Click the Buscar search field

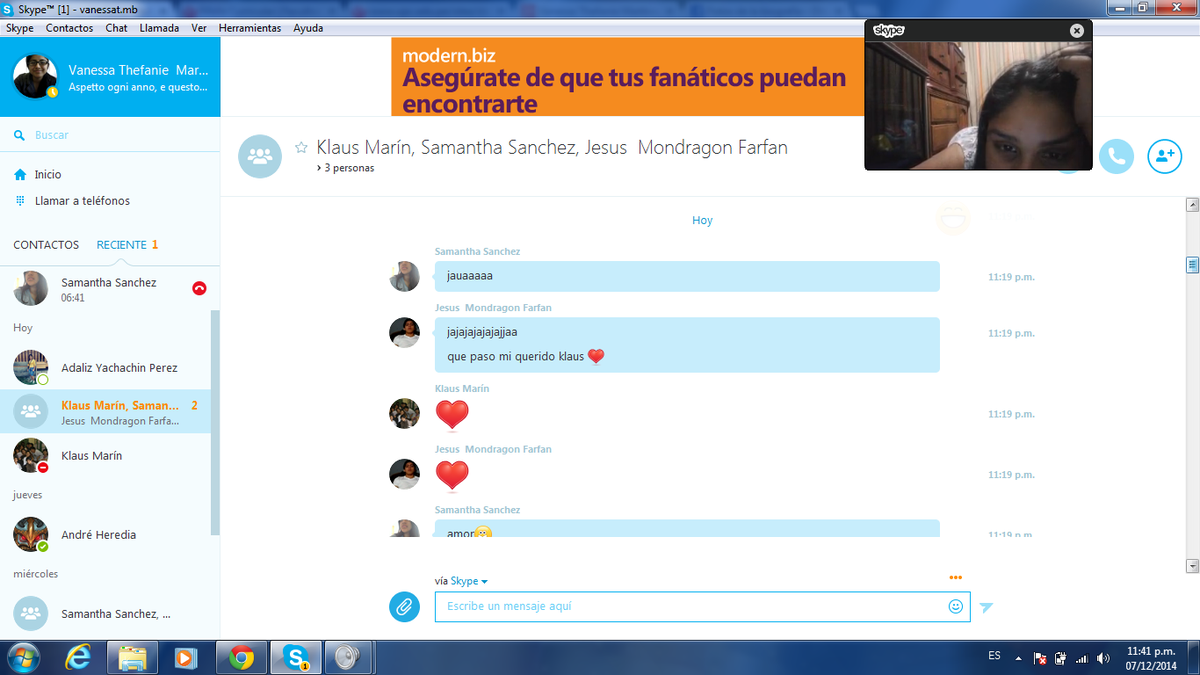point(110,135)
